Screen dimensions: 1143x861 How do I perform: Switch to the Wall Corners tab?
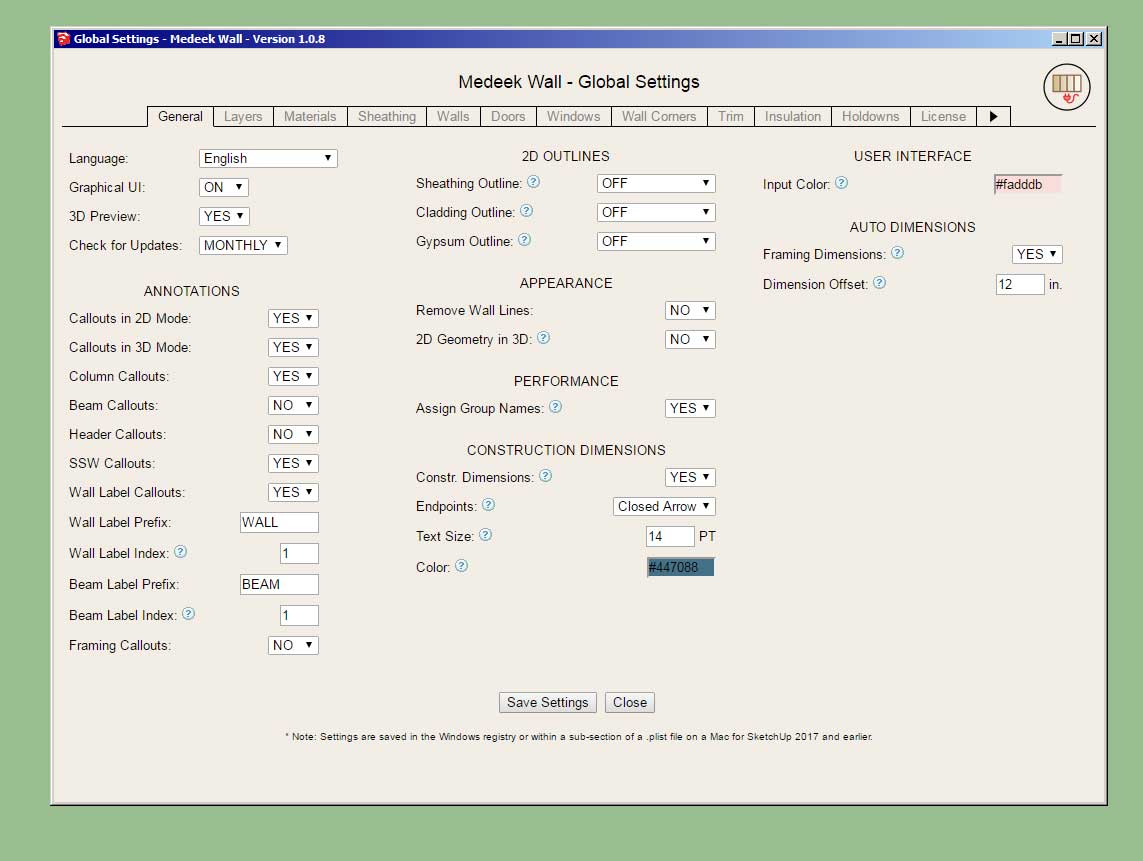[659, 117]
